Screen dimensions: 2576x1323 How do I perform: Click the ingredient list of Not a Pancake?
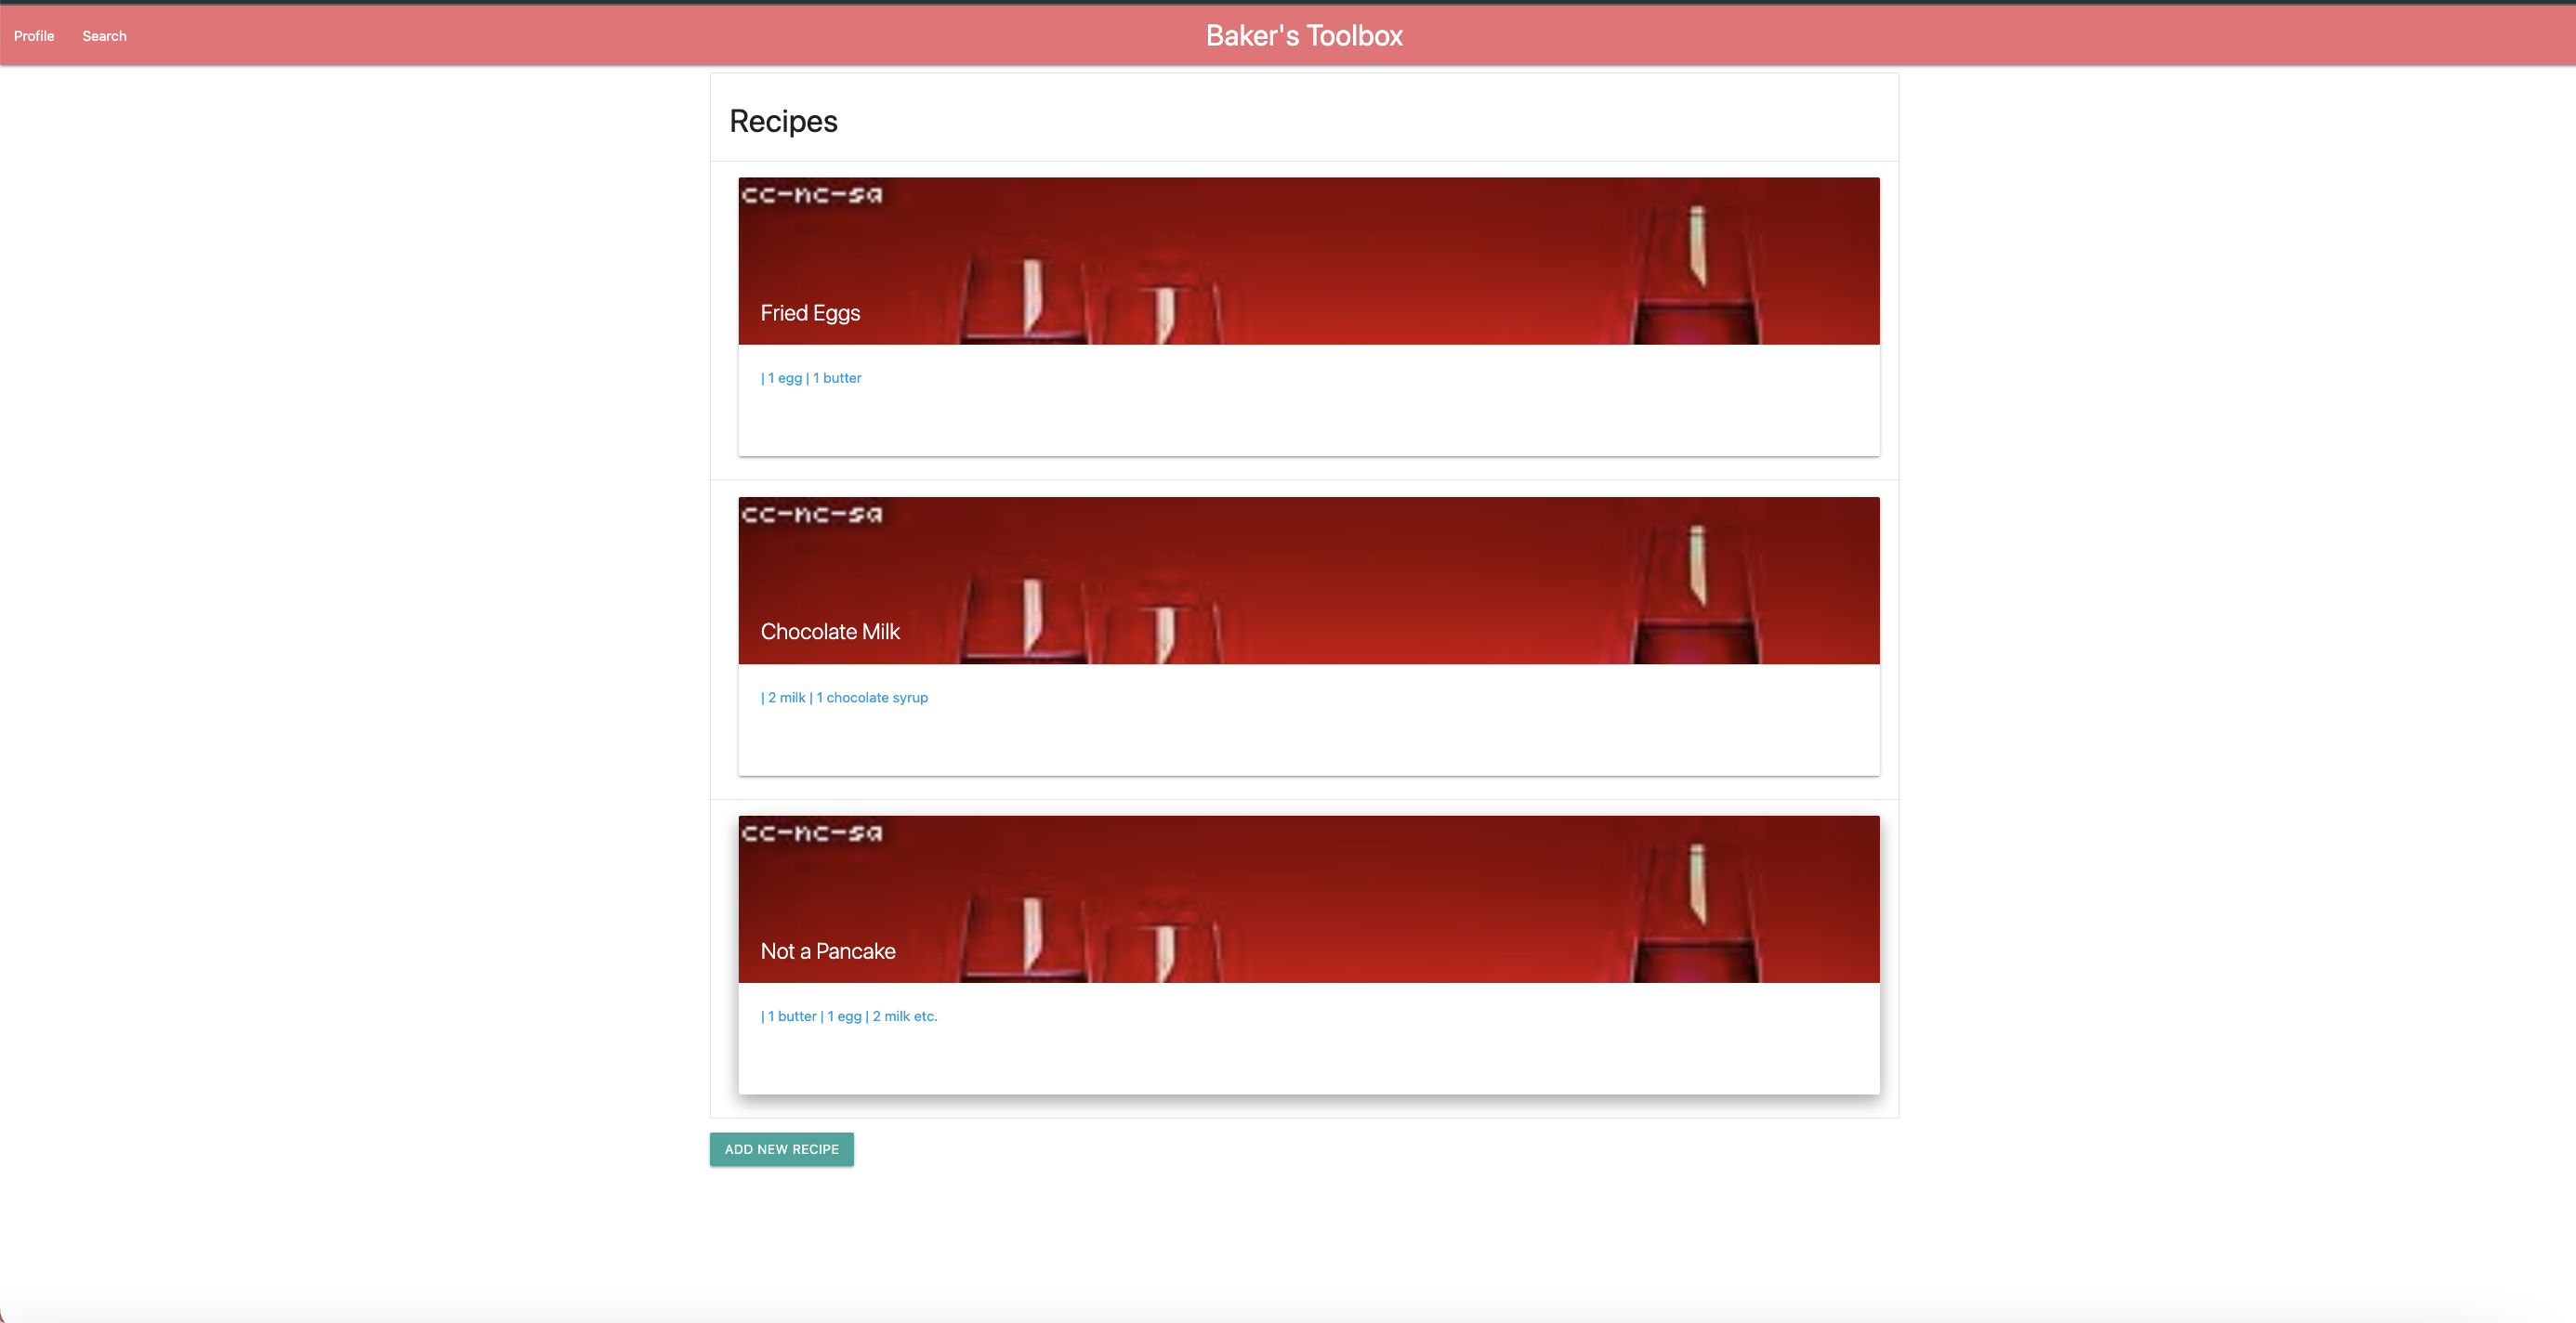tap(849, 1016)
